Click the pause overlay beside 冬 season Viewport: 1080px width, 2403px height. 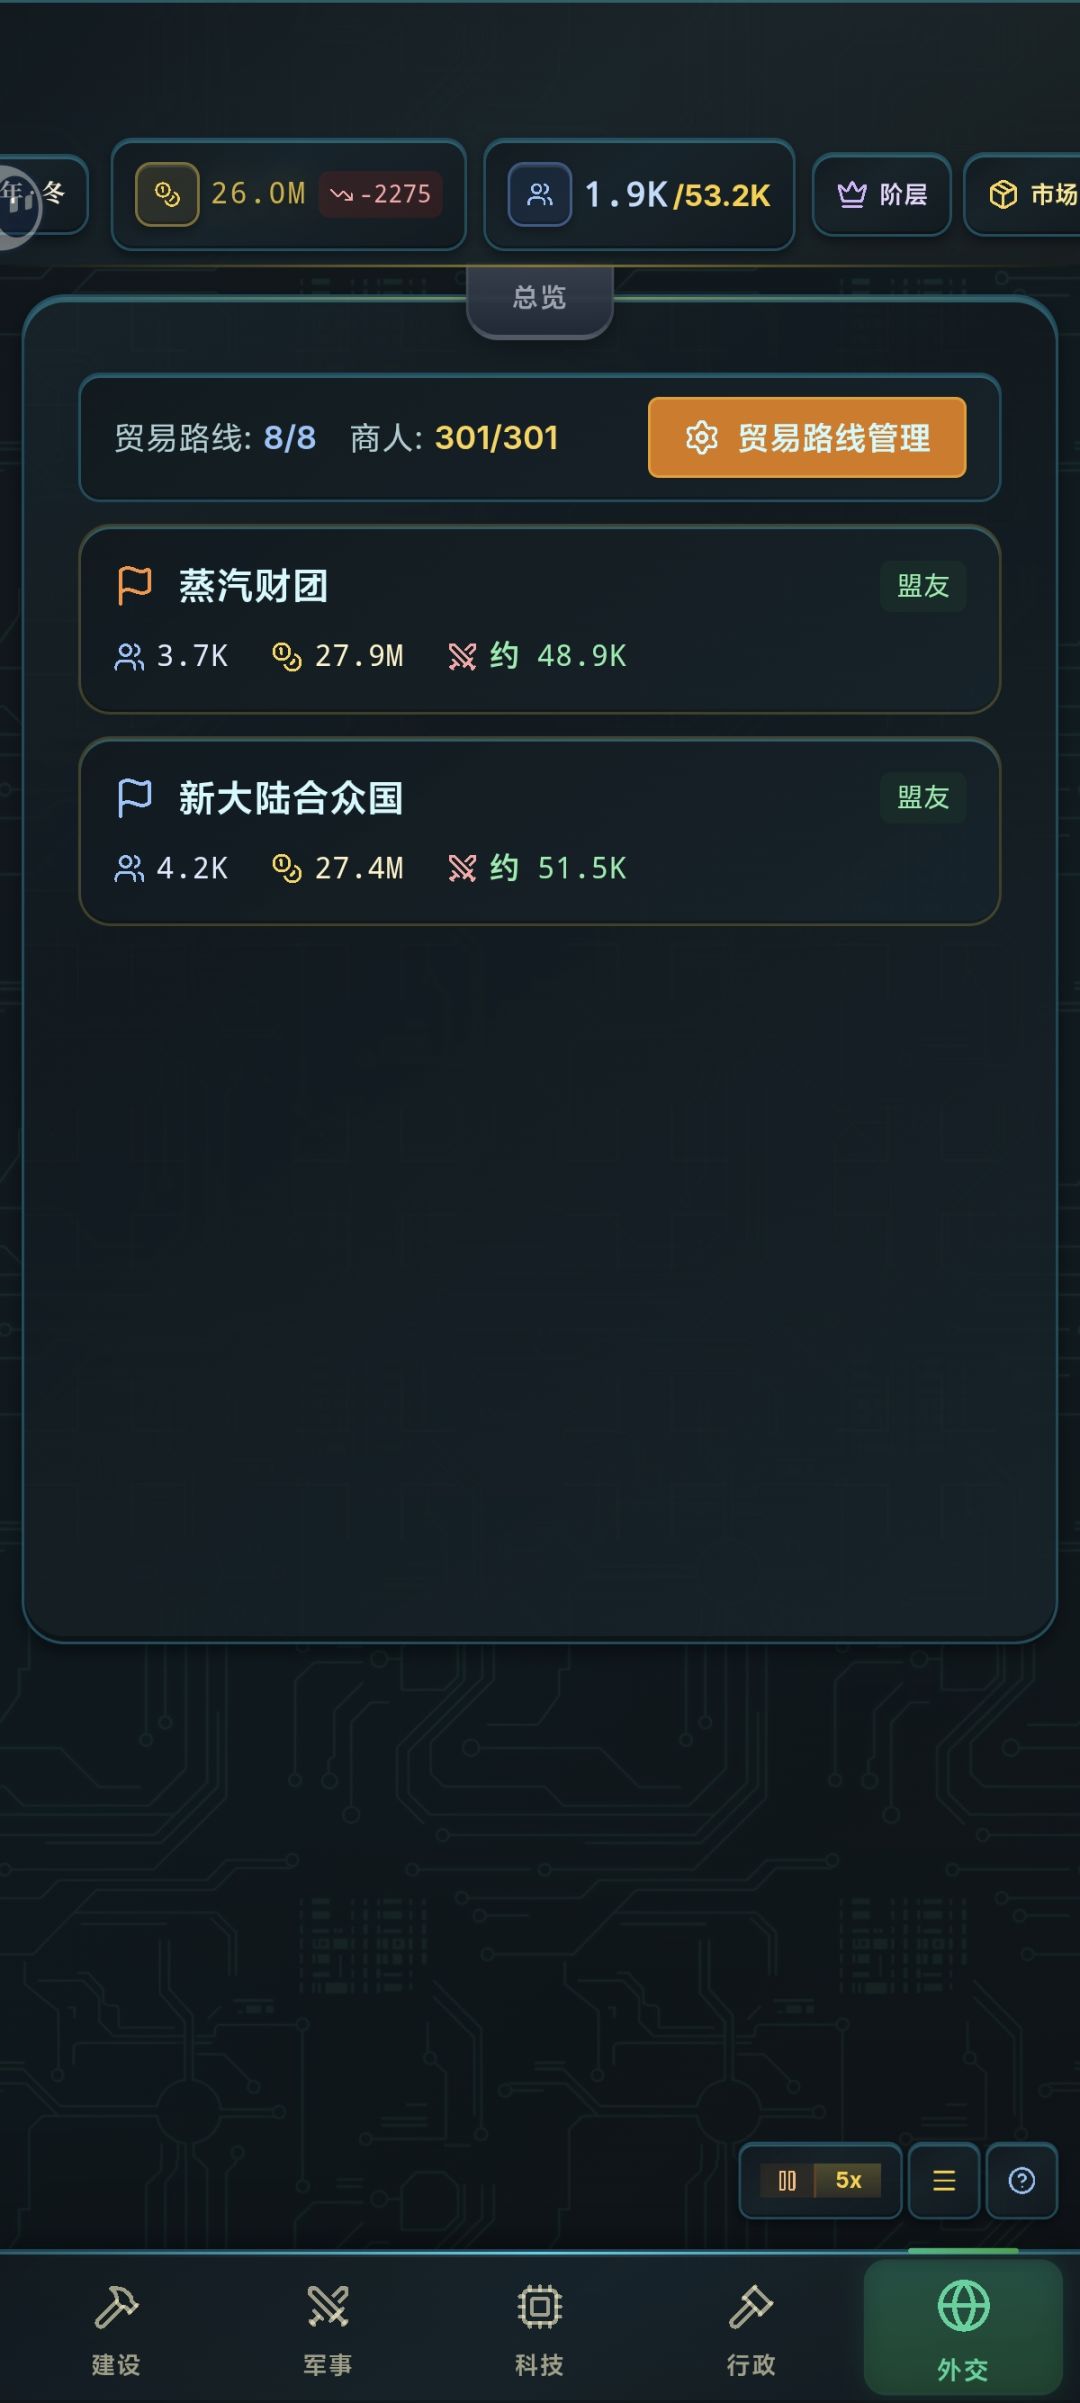click(18, 205)
